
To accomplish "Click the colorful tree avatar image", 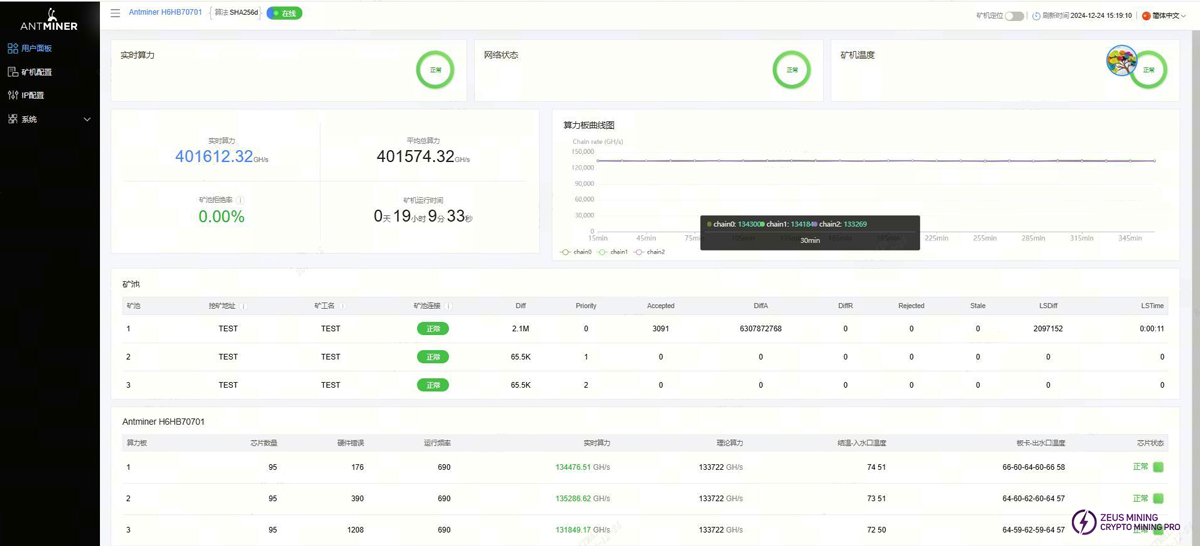I will pos(1121,60).
